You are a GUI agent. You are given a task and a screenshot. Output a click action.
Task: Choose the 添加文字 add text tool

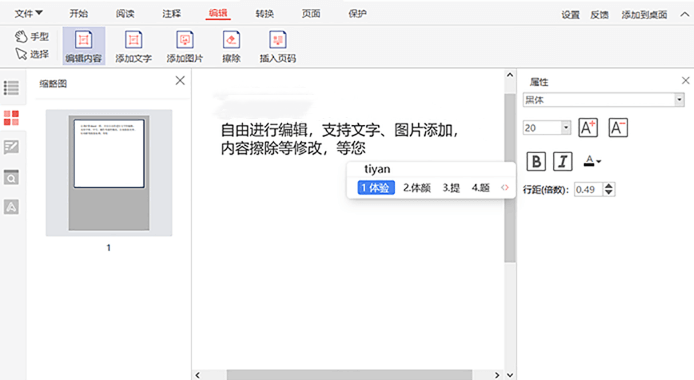click(133, 46)
